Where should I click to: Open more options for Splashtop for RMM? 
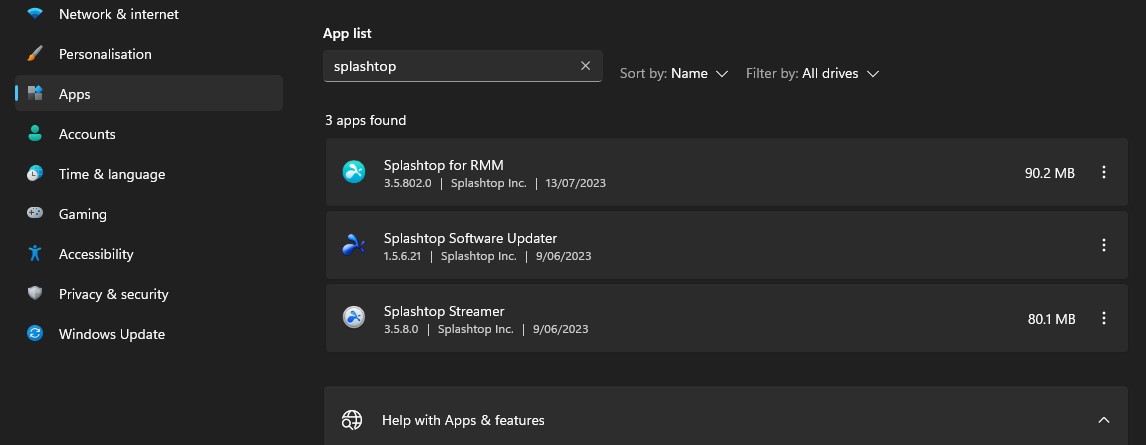point(1104,172)
